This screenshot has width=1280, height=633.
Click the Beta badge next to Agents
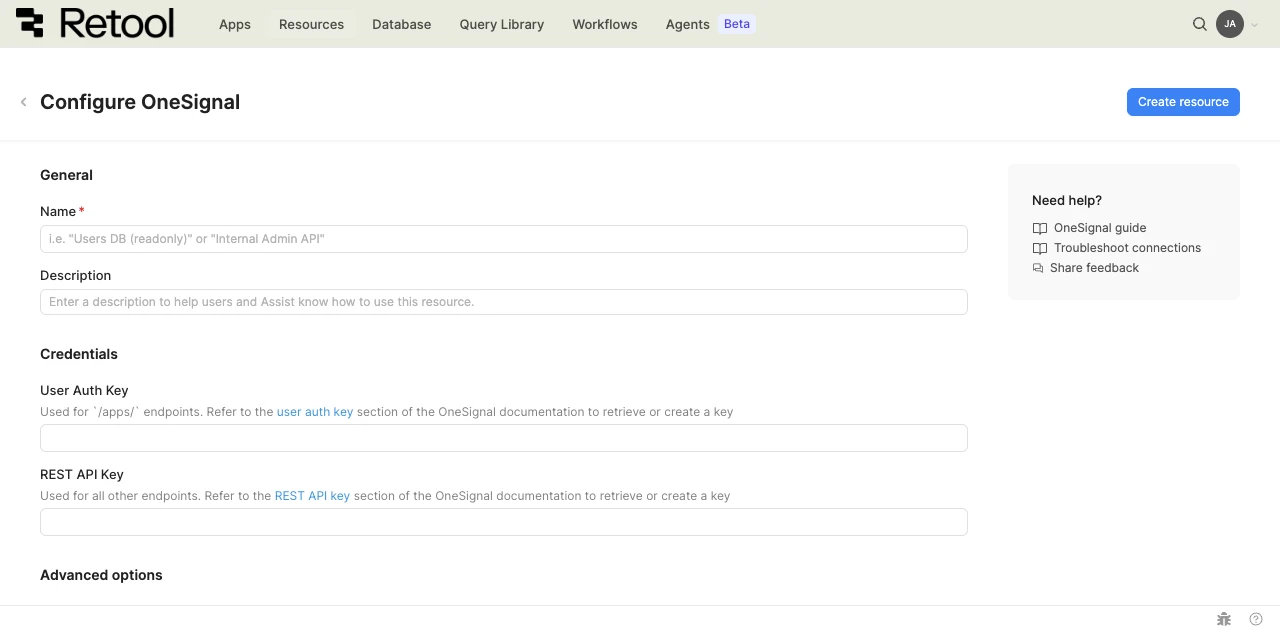coord(737,24)
